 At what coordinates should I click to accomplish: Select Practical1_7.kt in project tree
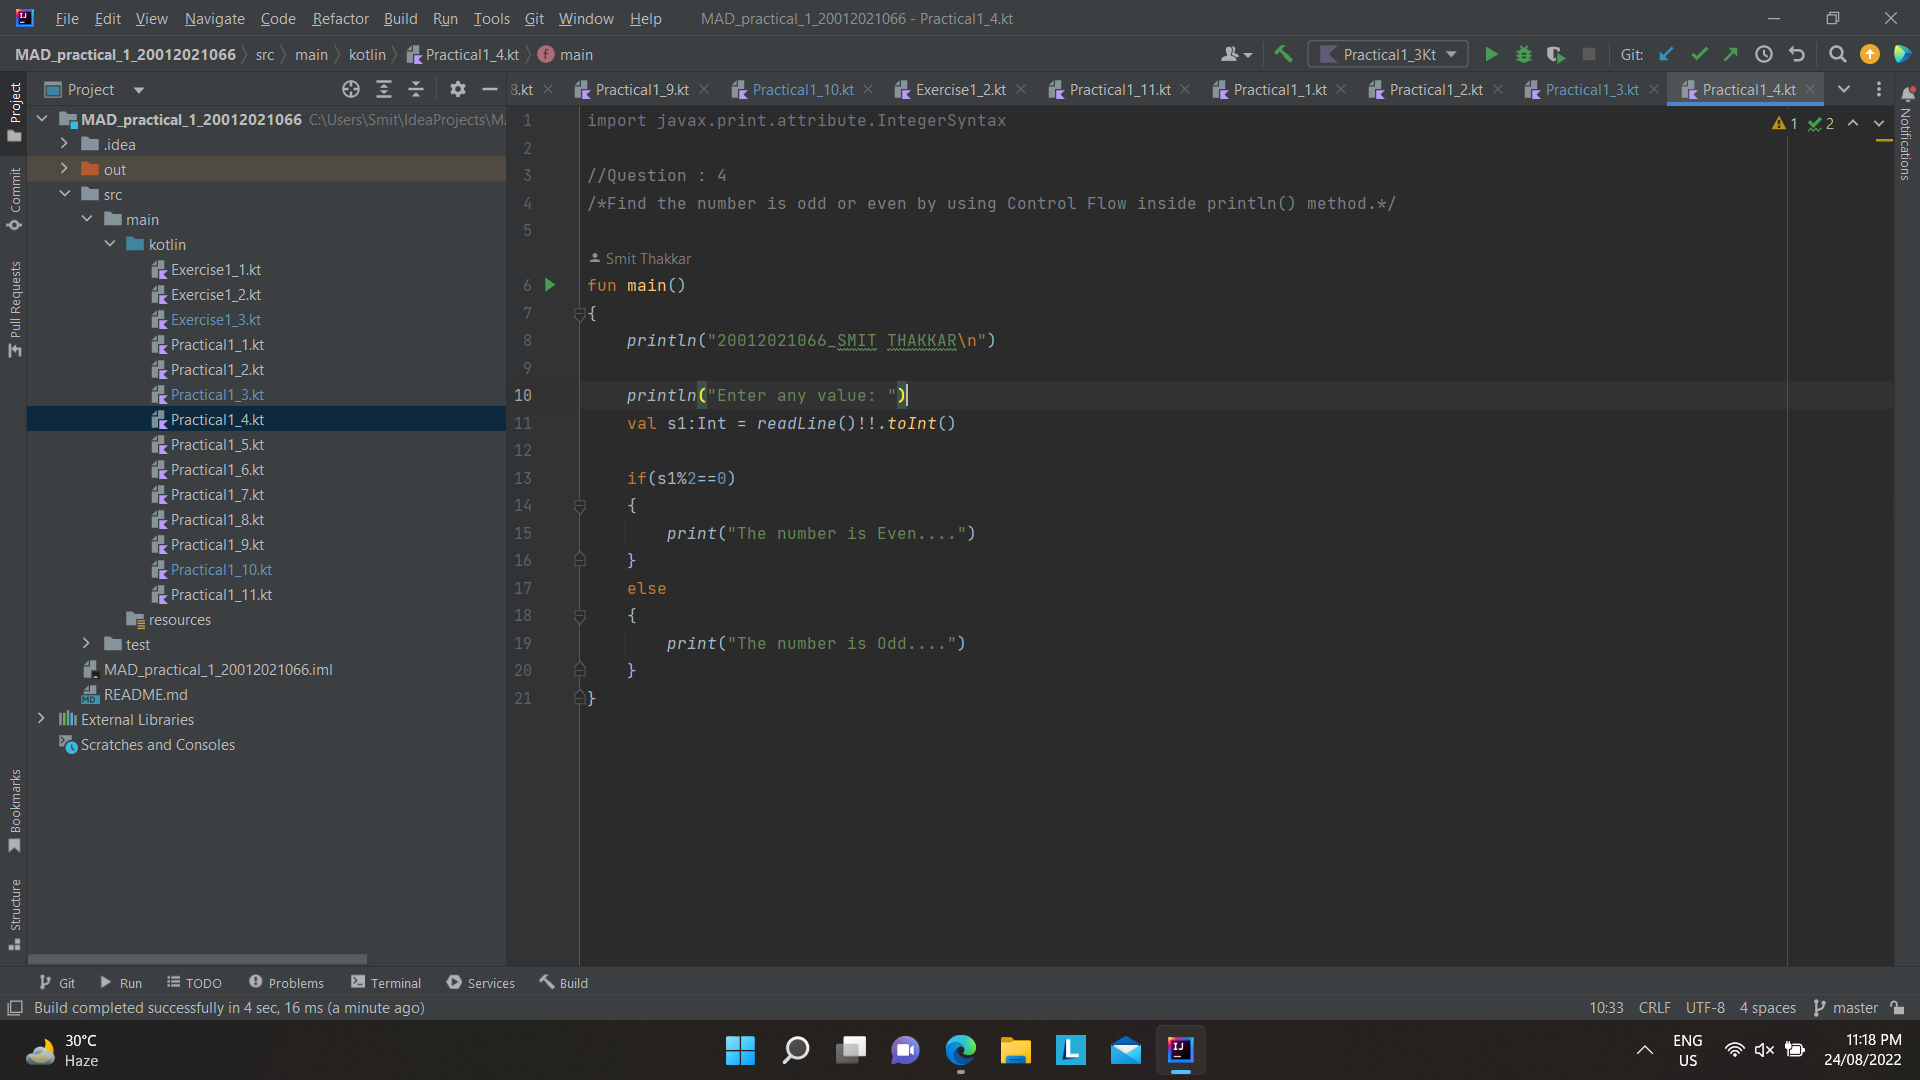(217, 495)
